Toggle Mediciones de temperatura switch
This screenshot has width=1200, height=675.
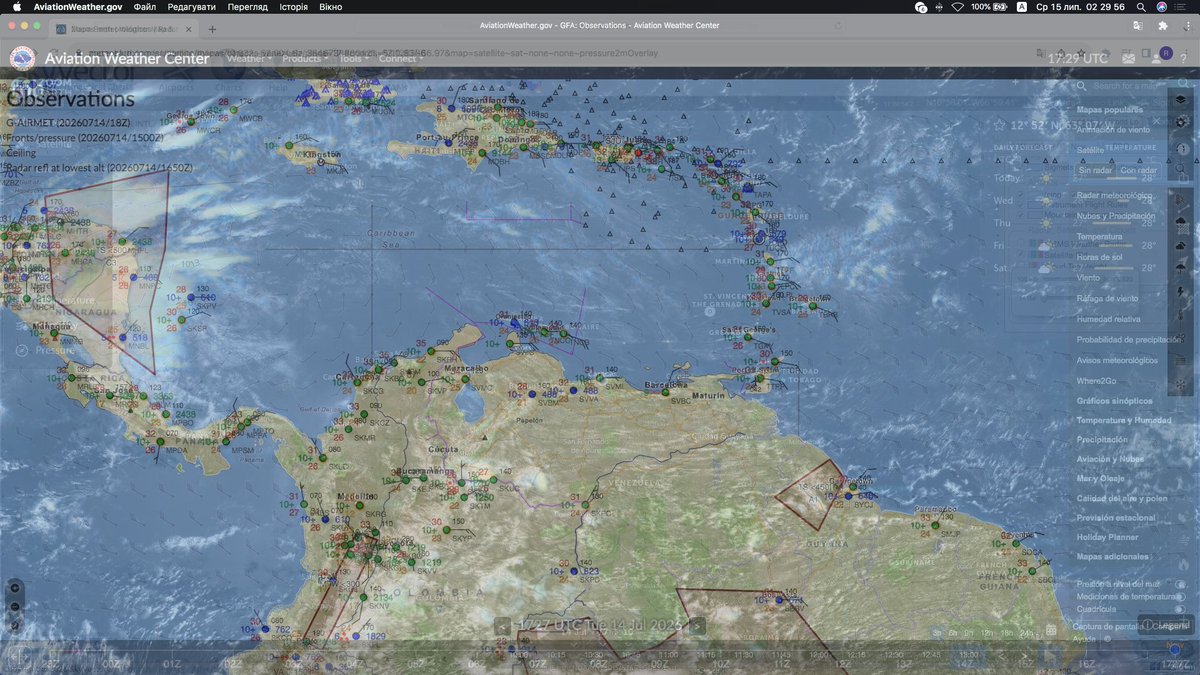point(1180,596)
